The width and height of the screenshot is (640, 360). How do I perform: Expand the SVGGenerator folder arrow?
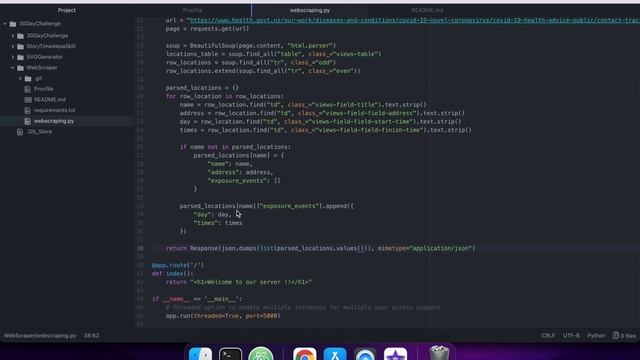pyautogui.click(x=13, y=57)
